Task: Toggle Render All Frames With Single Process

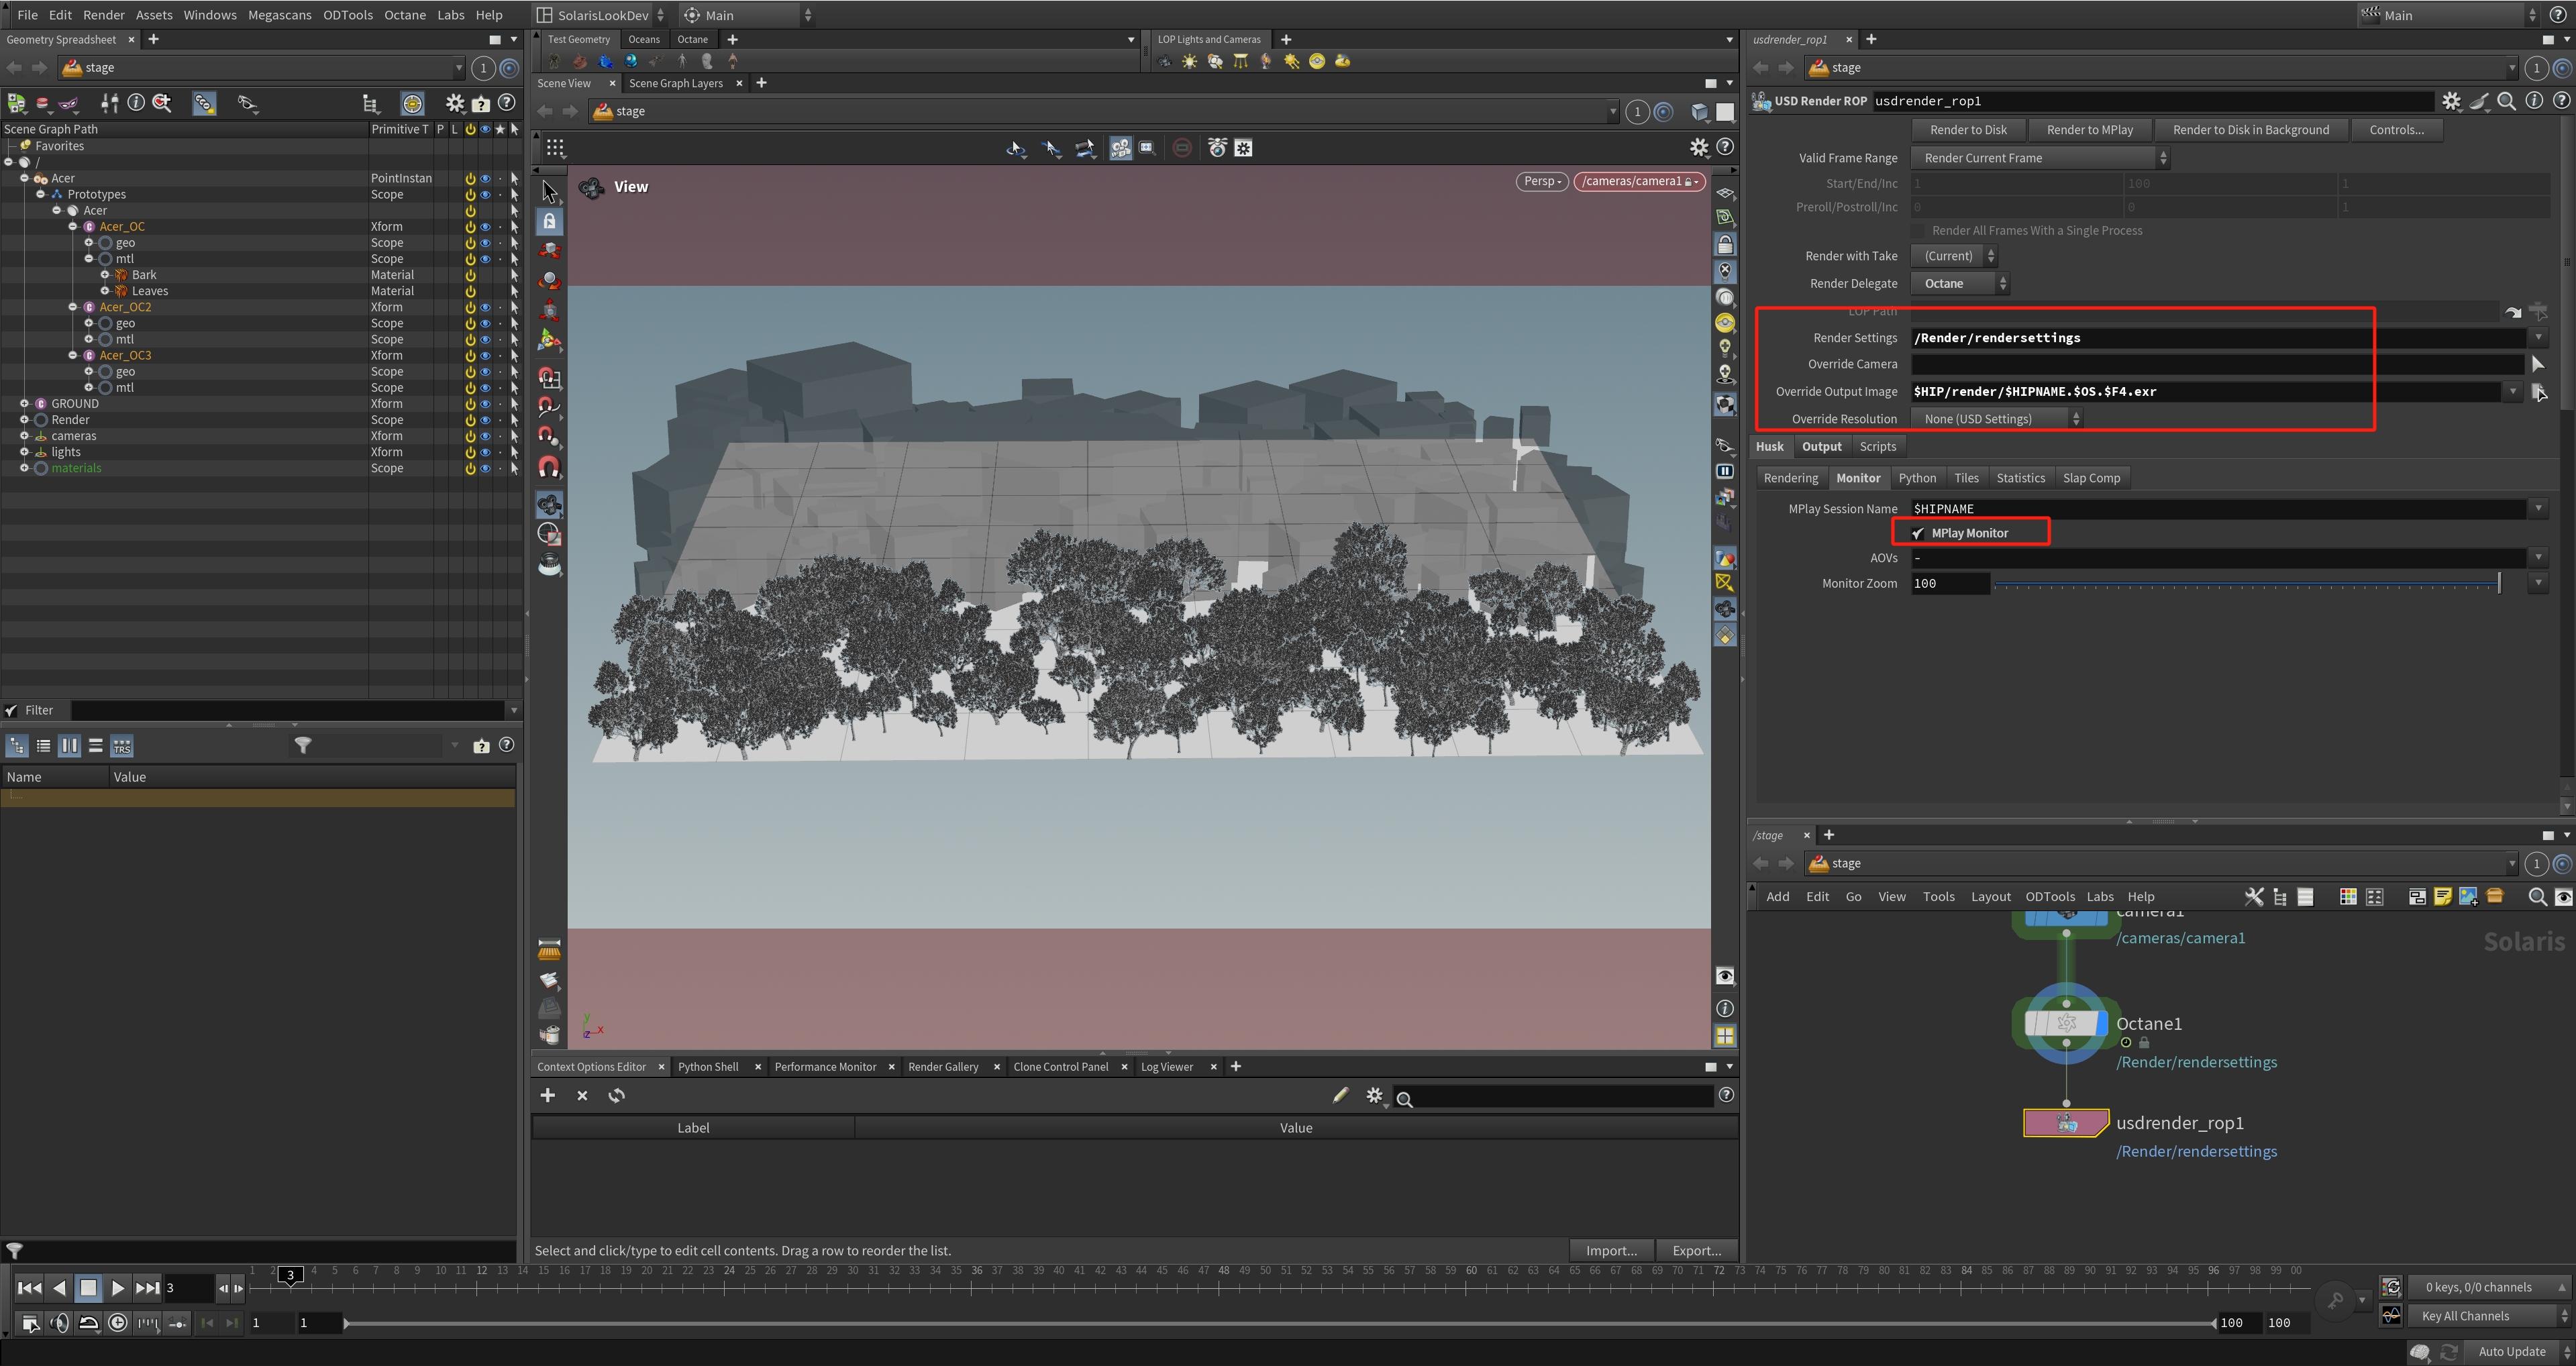Action: pos(1918,231)
